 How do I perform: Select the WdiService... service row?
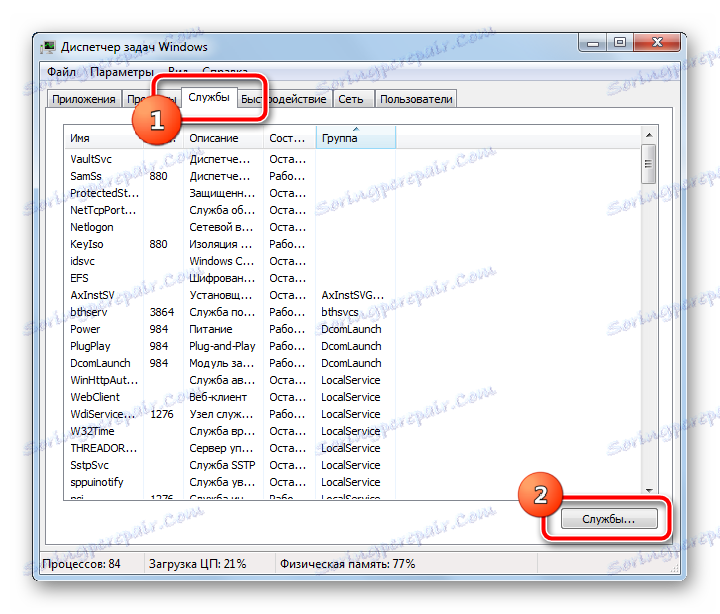coord(229,414)
